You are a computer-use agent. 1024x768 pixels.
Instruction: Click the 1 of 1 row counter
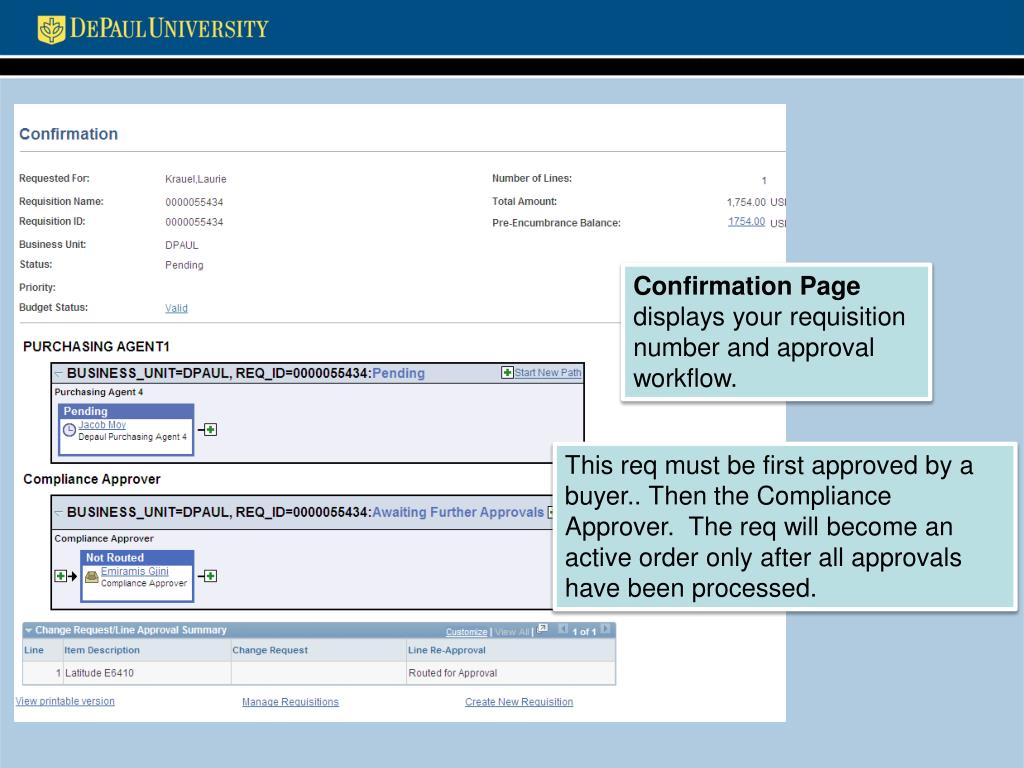click(584, 632)
